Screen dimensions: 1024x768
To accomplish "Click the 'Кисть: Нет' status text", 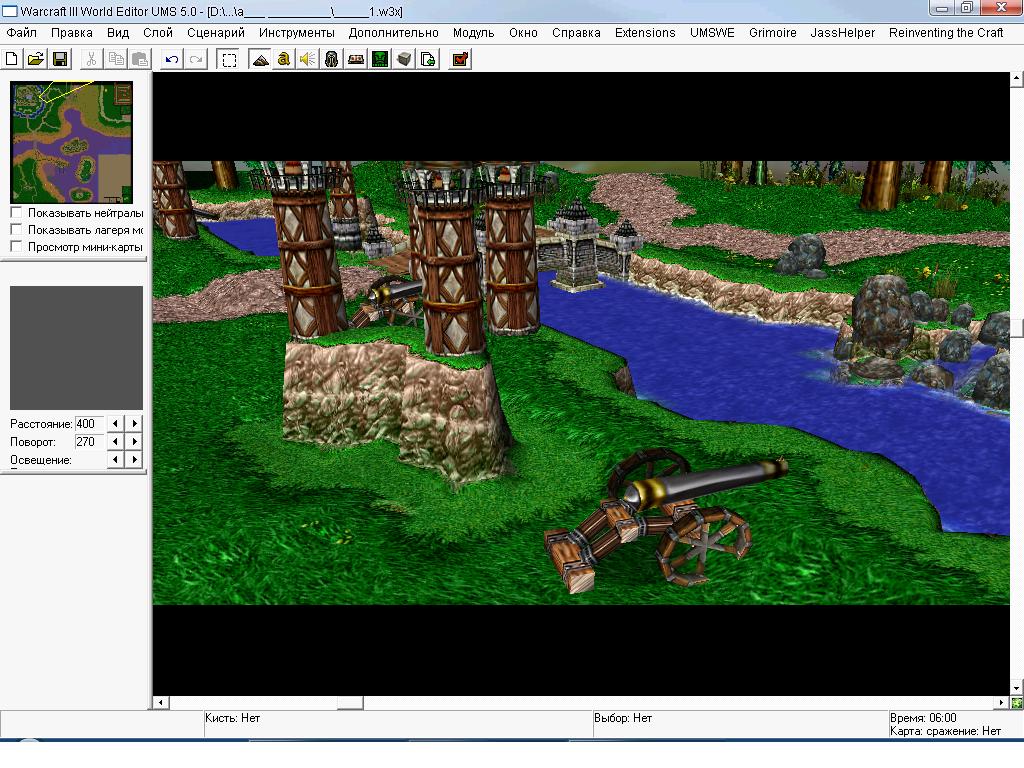I will tap(232, 718).
